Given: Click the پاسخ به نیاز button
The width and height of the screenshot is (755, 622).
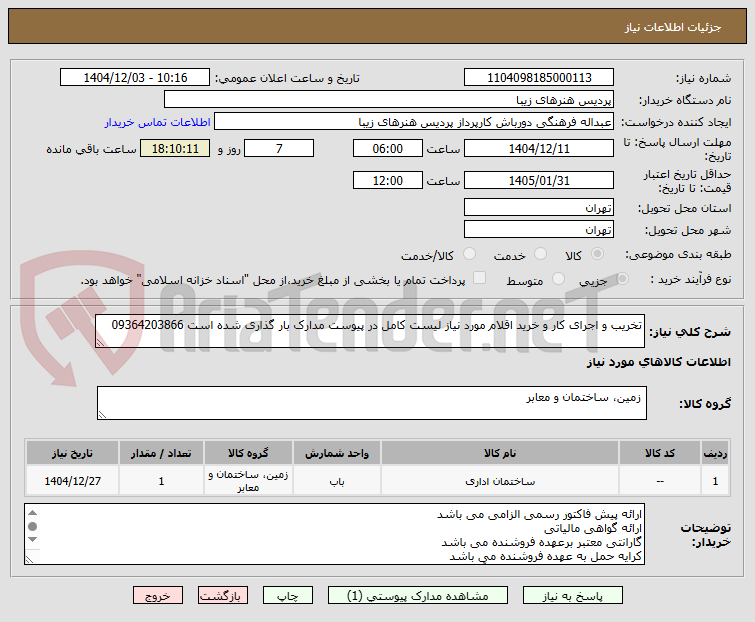Looking at the screenshot, I should (573, 596).
